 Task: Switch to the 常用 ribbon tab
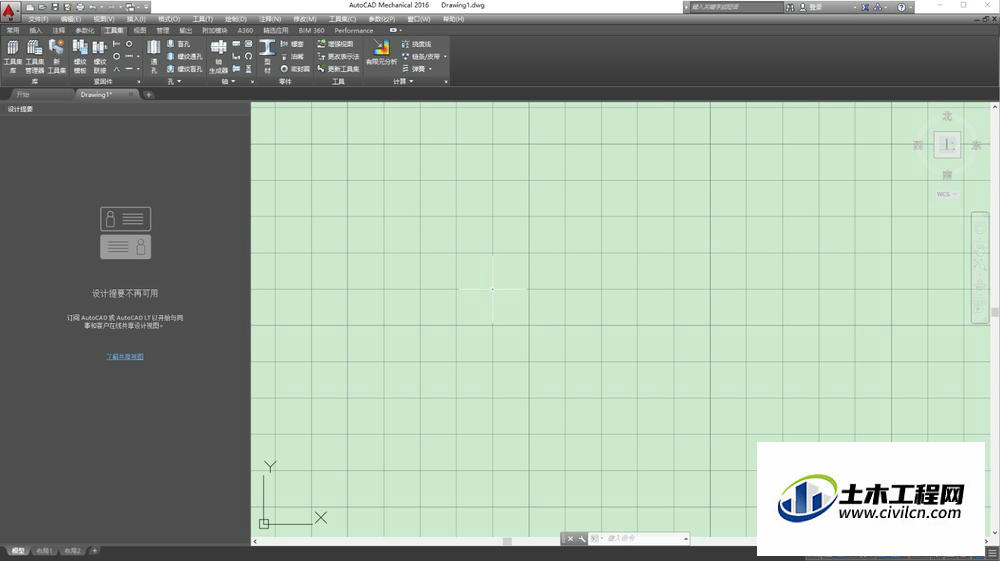[13, 30]
